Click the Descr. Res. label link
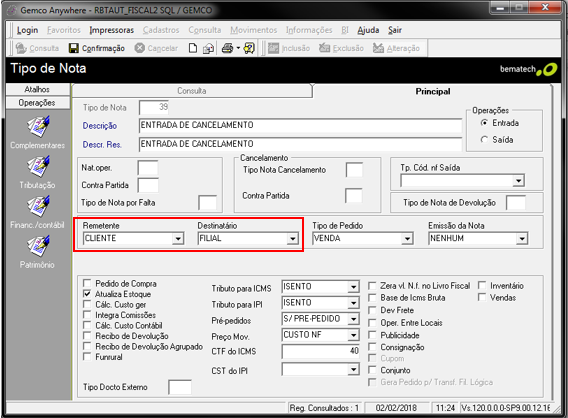The width and height of the screenshot is (568, 418). click(102, 145)
